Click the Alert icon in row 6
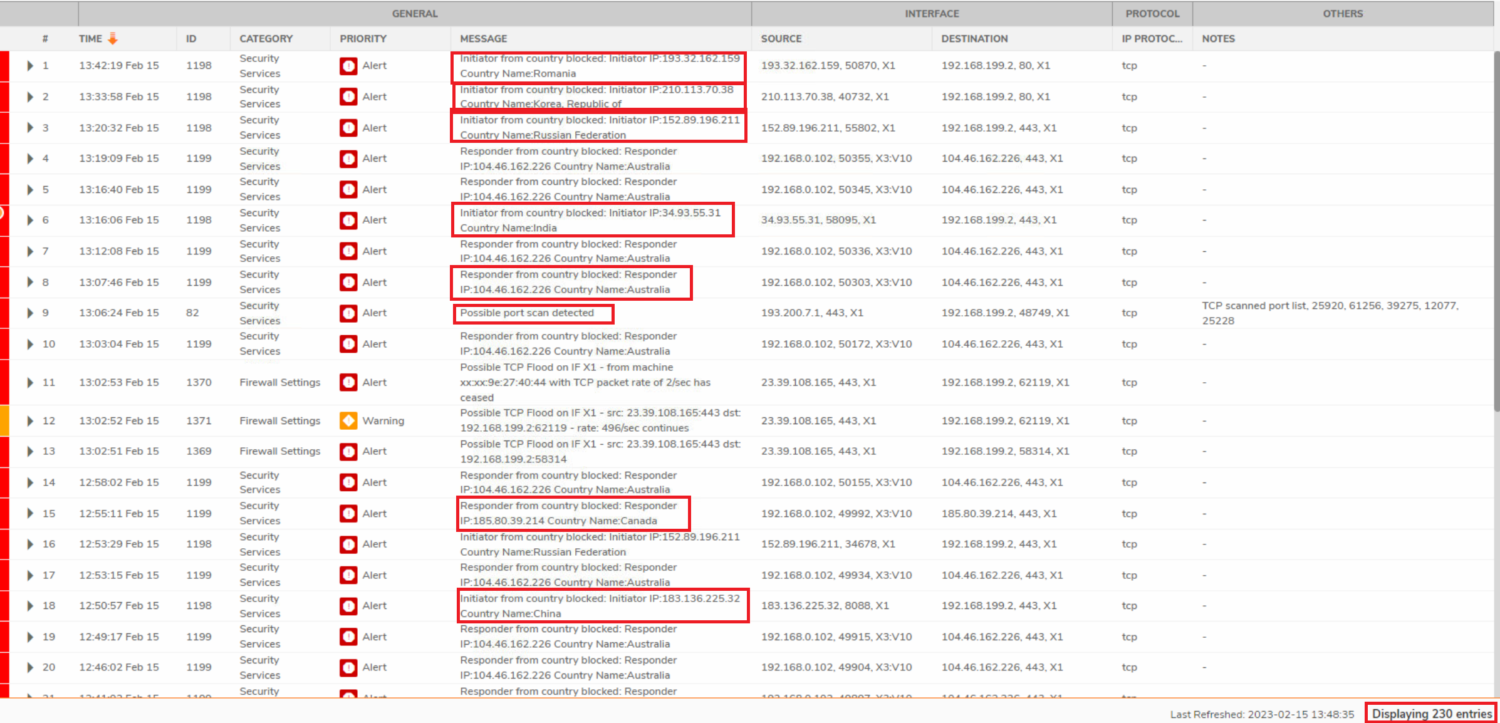This screenshot has height=723, width=1500. pos(348,220)
